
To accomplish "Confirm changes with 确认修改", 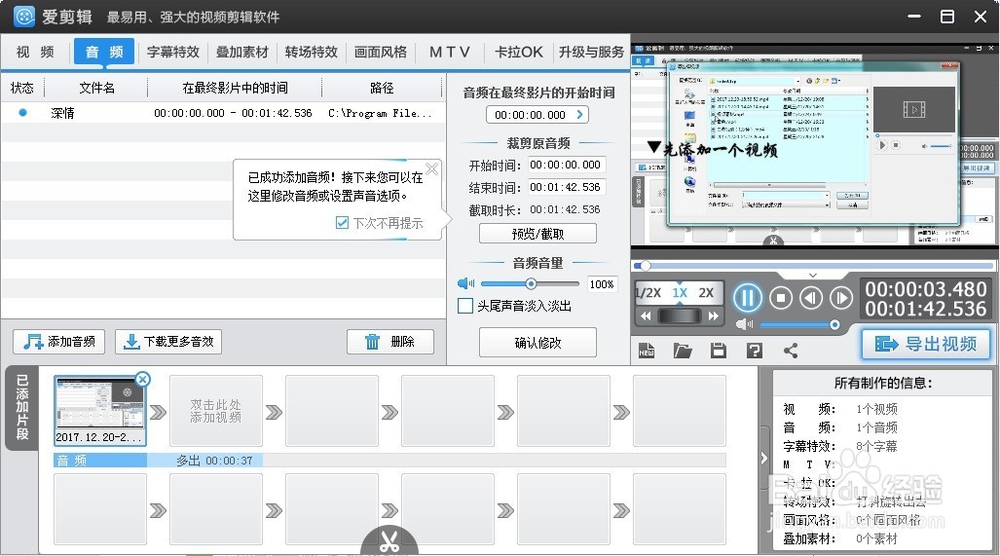I will point(538,343).
